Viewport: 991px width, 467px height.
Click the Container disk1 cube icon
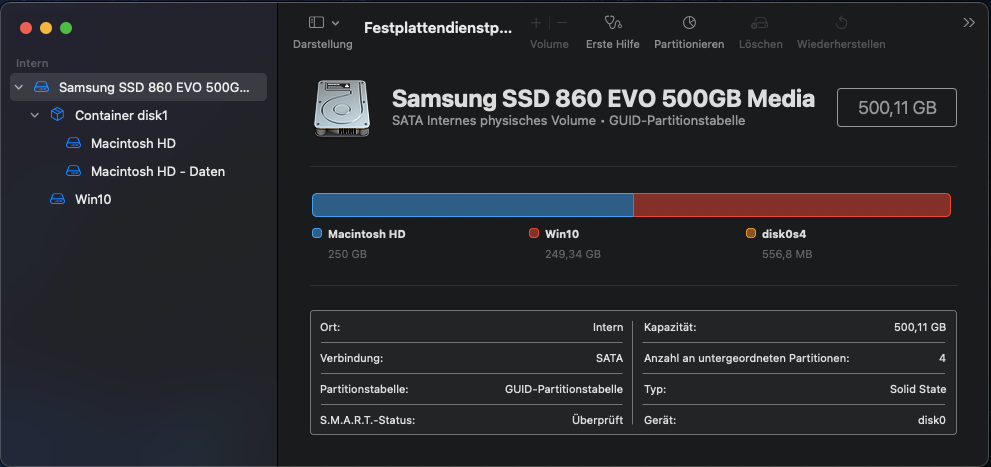pos(58,115)
